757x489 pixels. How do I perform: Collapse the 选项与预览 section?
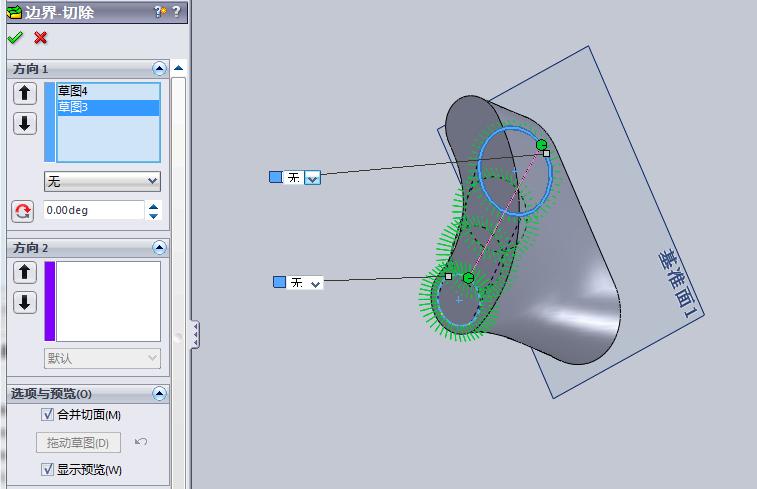point(159,393)
